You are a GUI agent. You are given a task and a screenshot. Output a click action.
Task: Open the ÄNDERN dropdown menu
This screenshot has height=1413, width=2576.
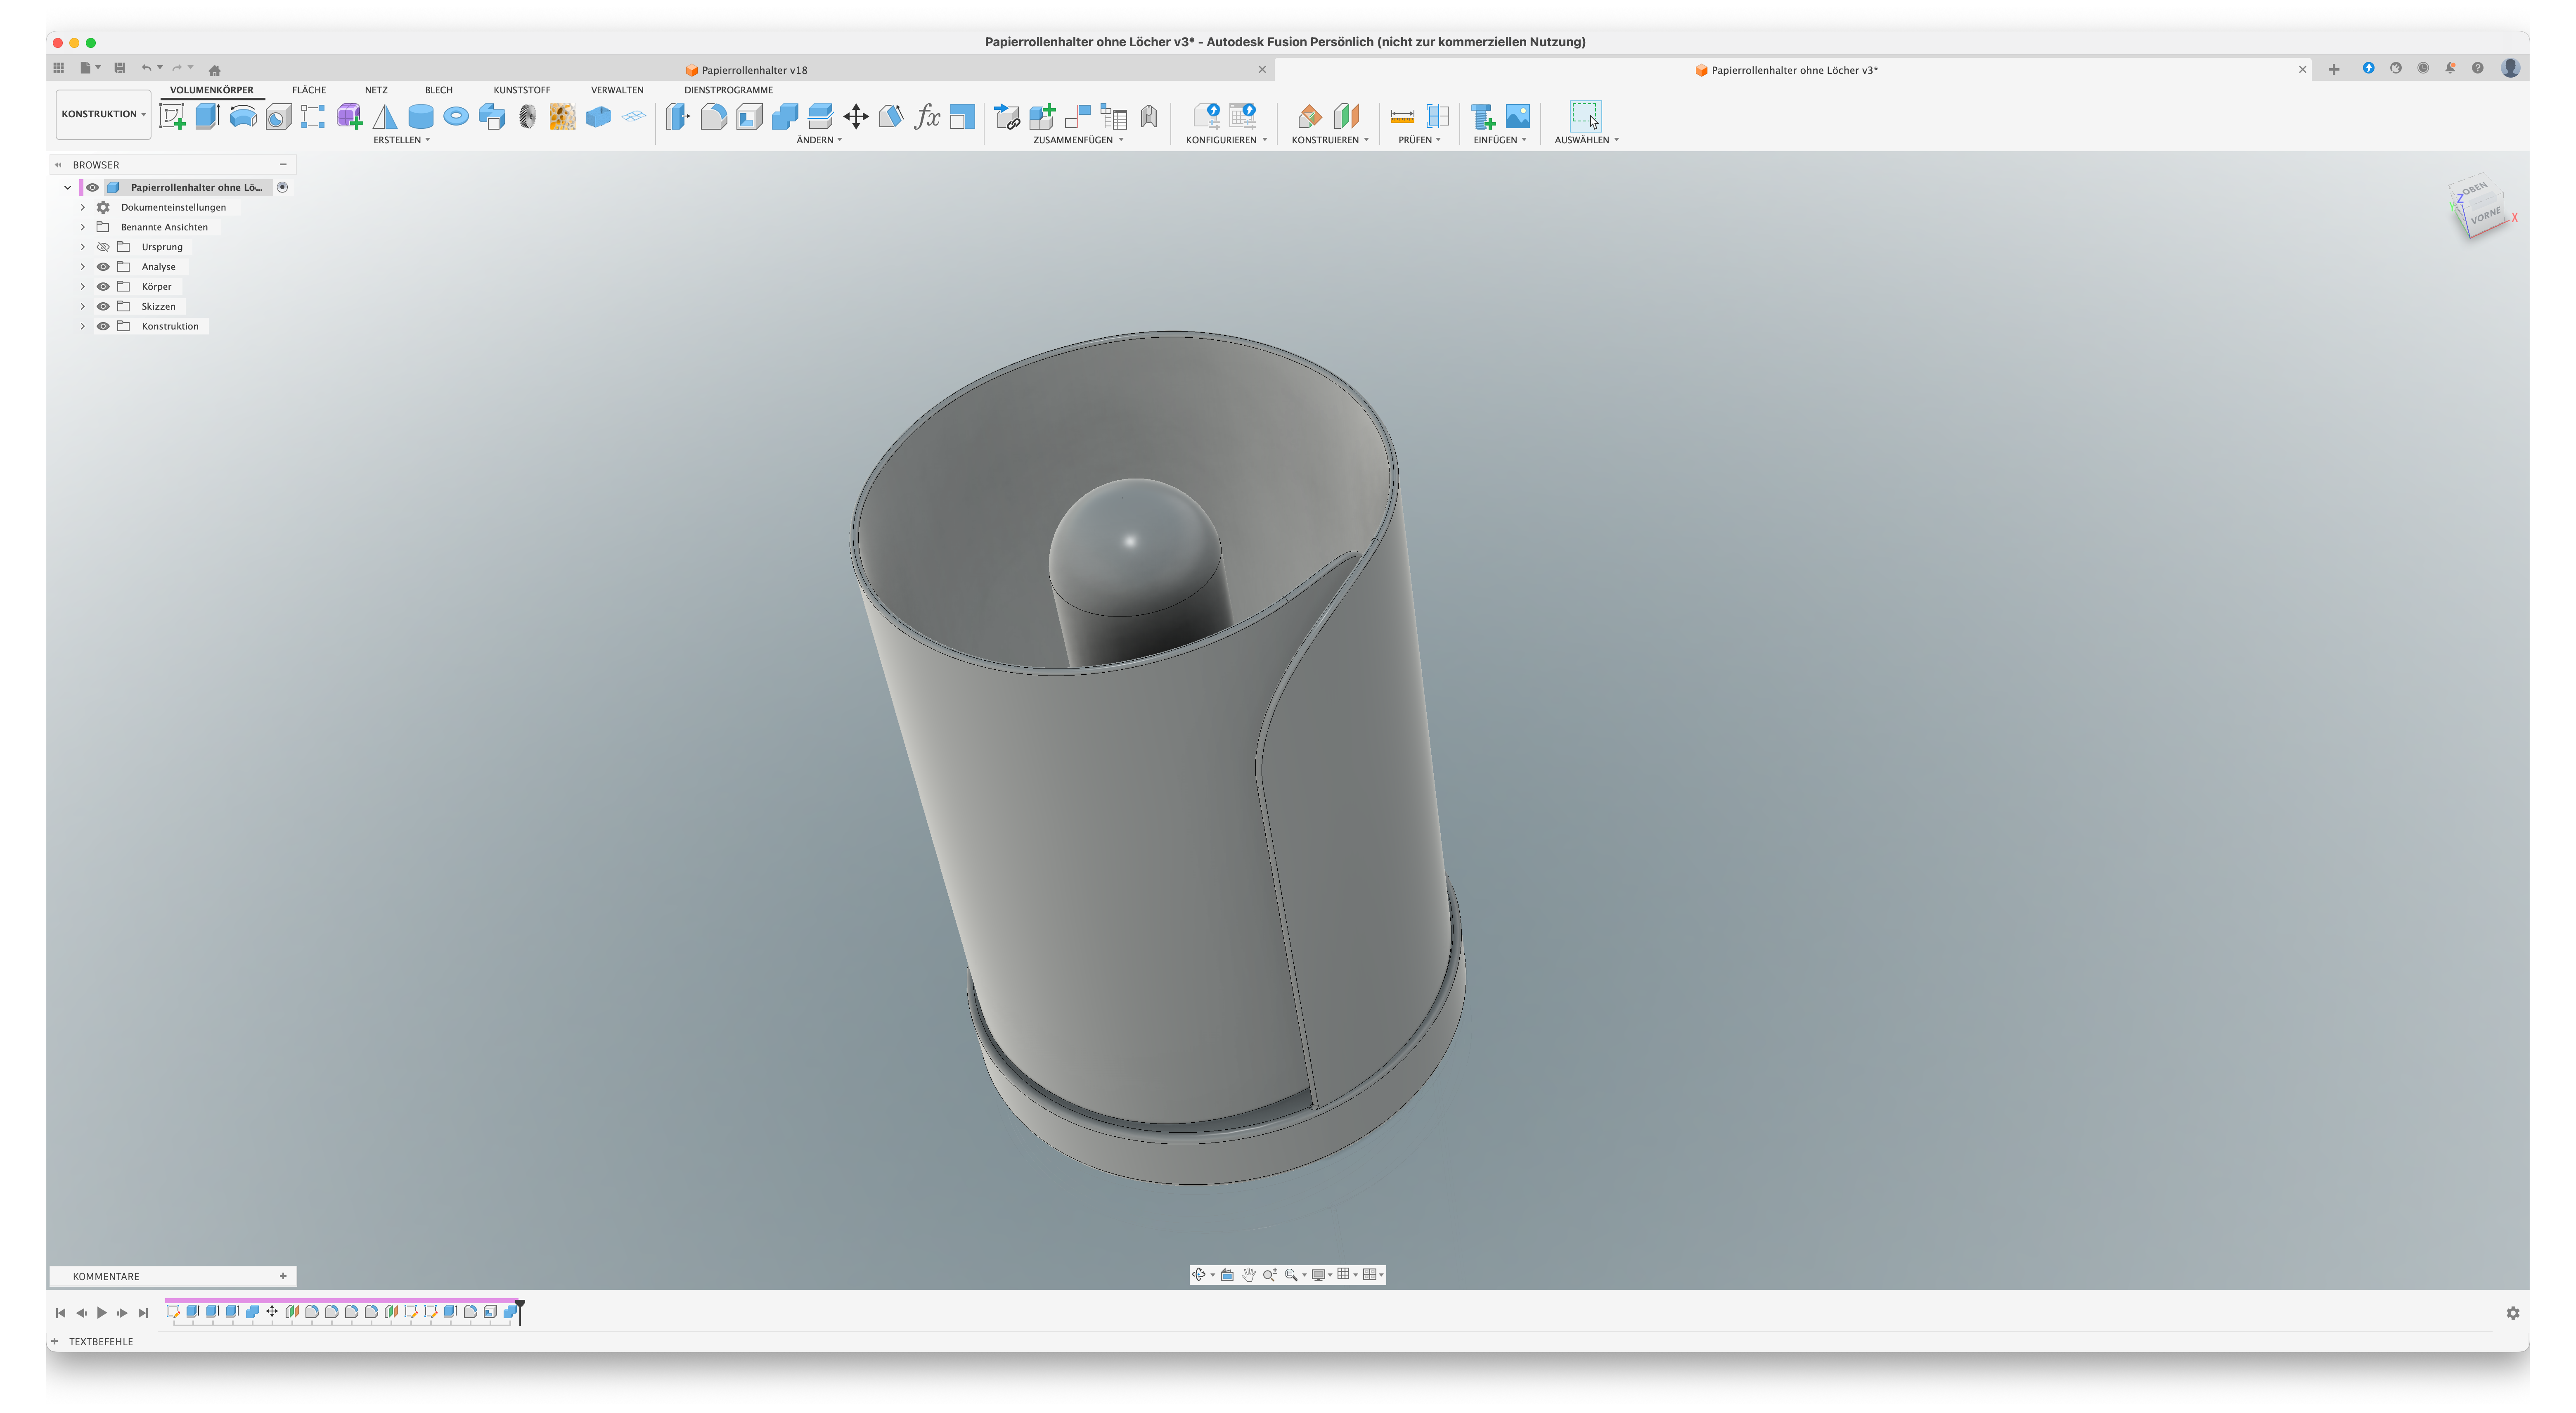click(x=819, y=140)
